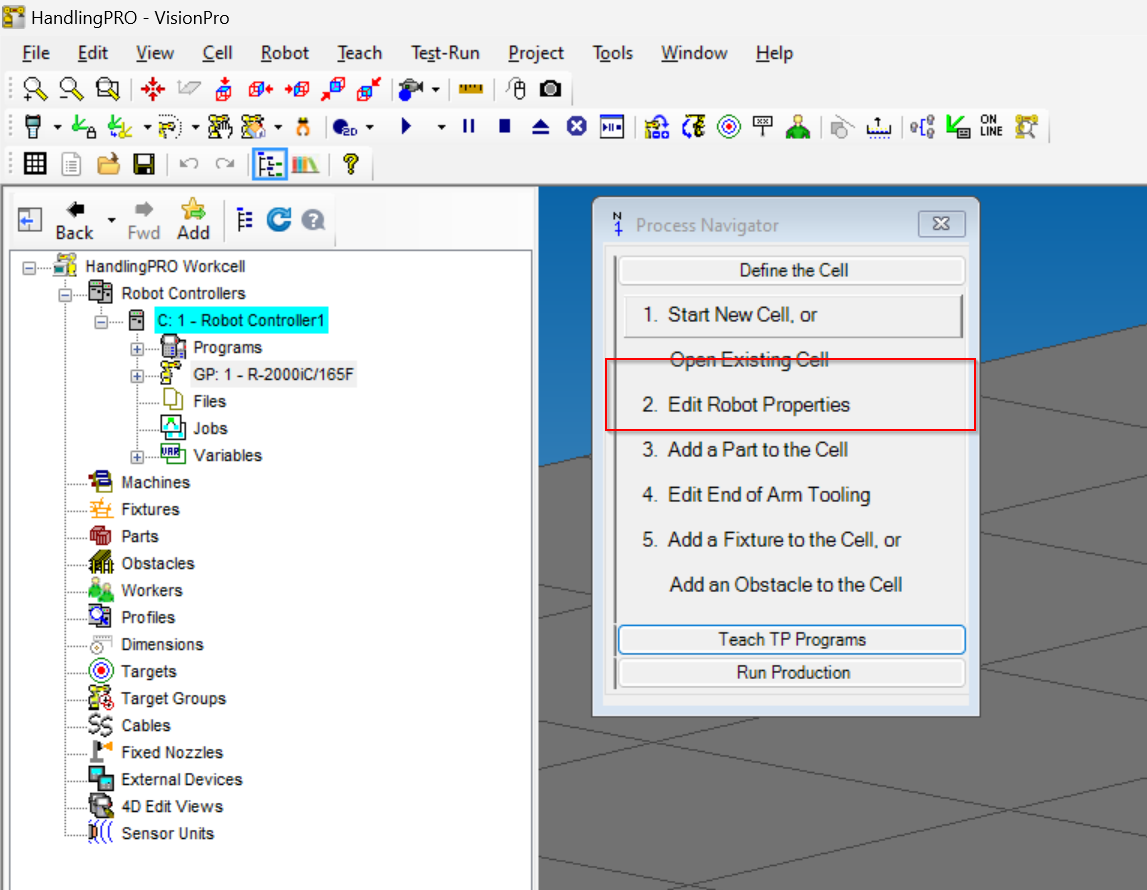The image size is (1147, 890).
Task: Open the 2D view dropdown arrow
Action: point(370,128)
